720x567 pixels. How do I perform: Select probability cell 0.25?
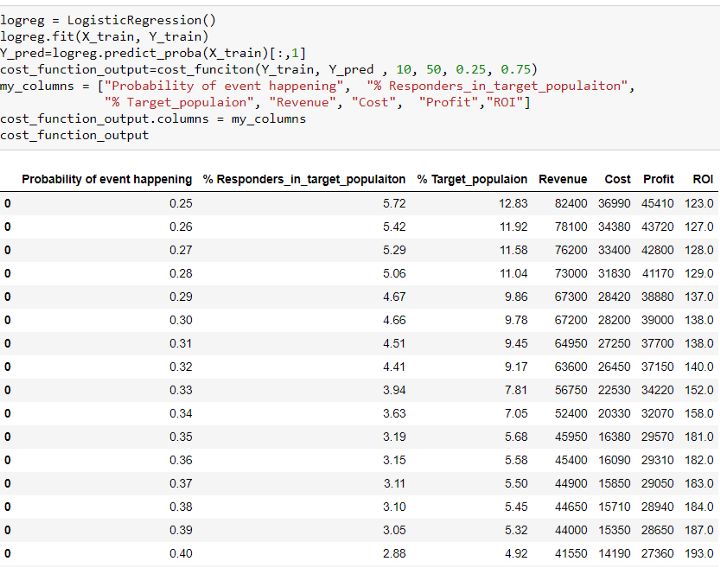[x=181, y=203]
